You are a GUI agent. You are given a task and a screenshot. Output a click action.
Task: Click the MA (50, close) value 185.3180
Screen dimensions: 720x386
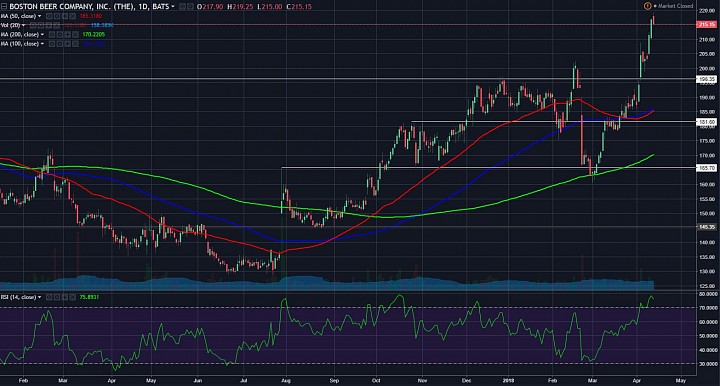[x=91, y=16]
